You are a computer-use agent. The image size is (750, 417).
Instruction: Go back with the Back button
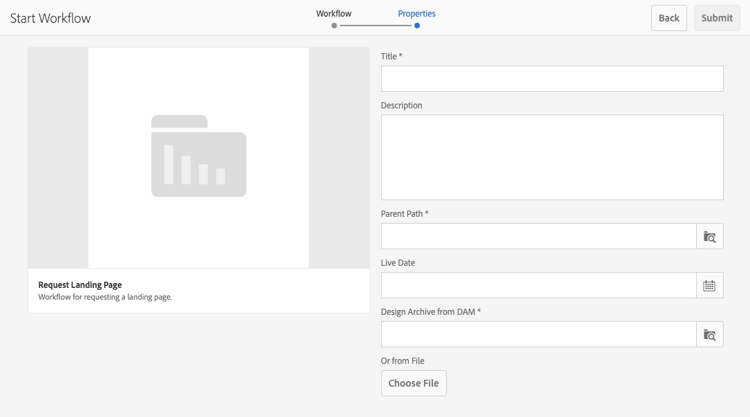pos(669,18)
